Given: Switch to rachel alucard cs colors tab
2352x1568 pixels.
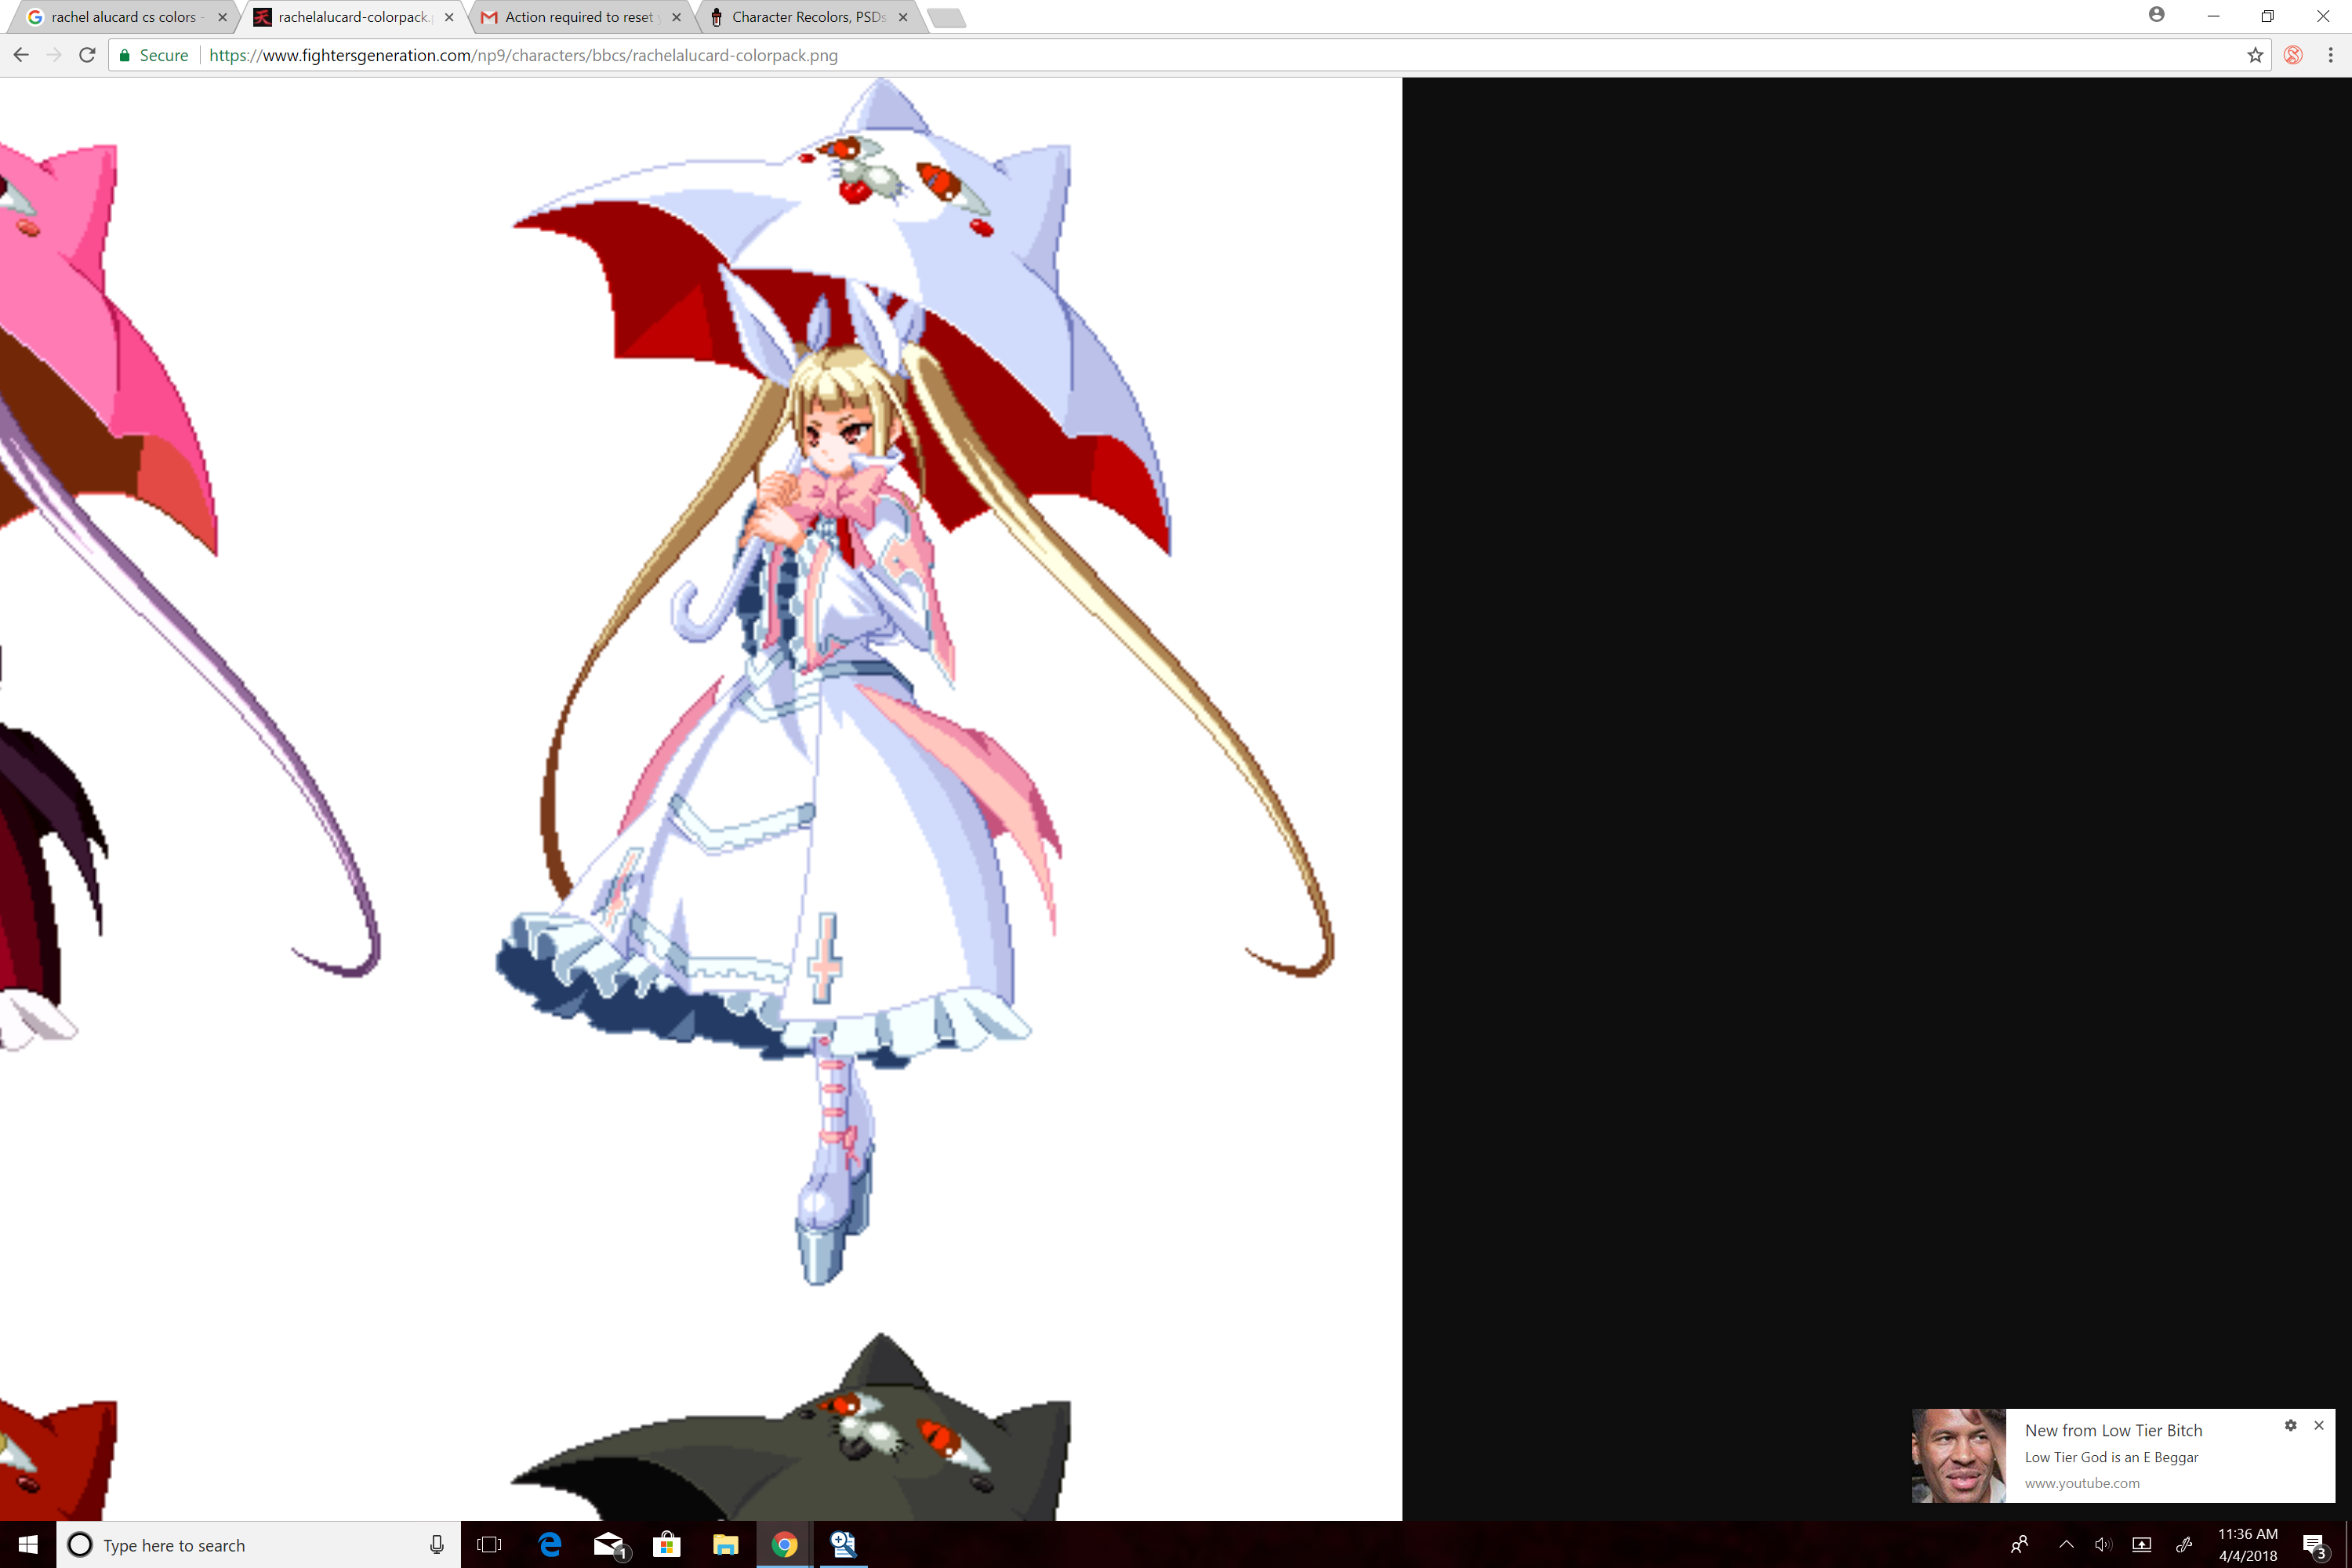Looking at the screenshot, I should pyautogui.click(x=124, y=17).
